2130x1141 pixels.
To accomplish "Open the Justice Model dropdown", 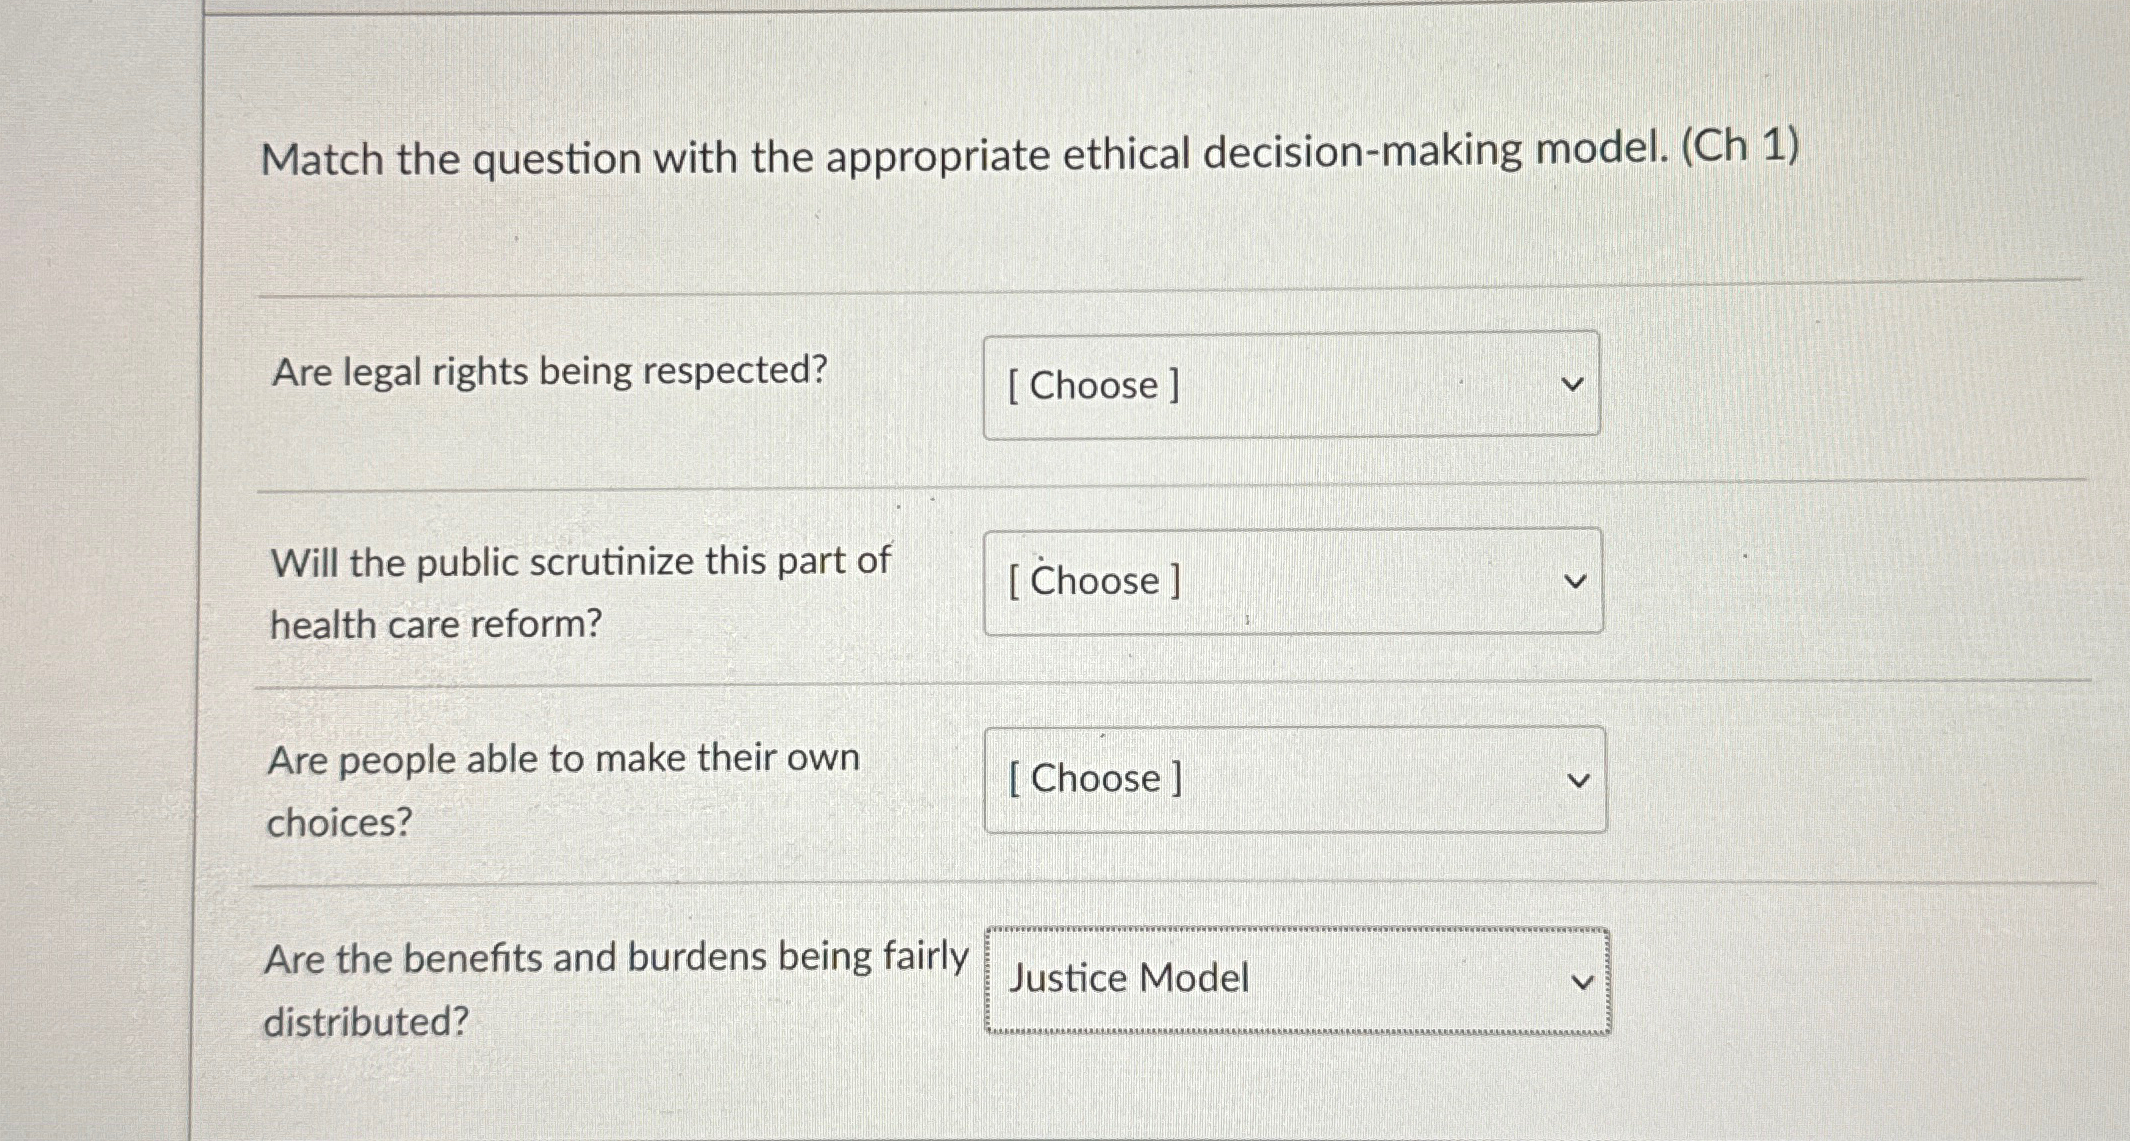I will tap(1297, 980).
